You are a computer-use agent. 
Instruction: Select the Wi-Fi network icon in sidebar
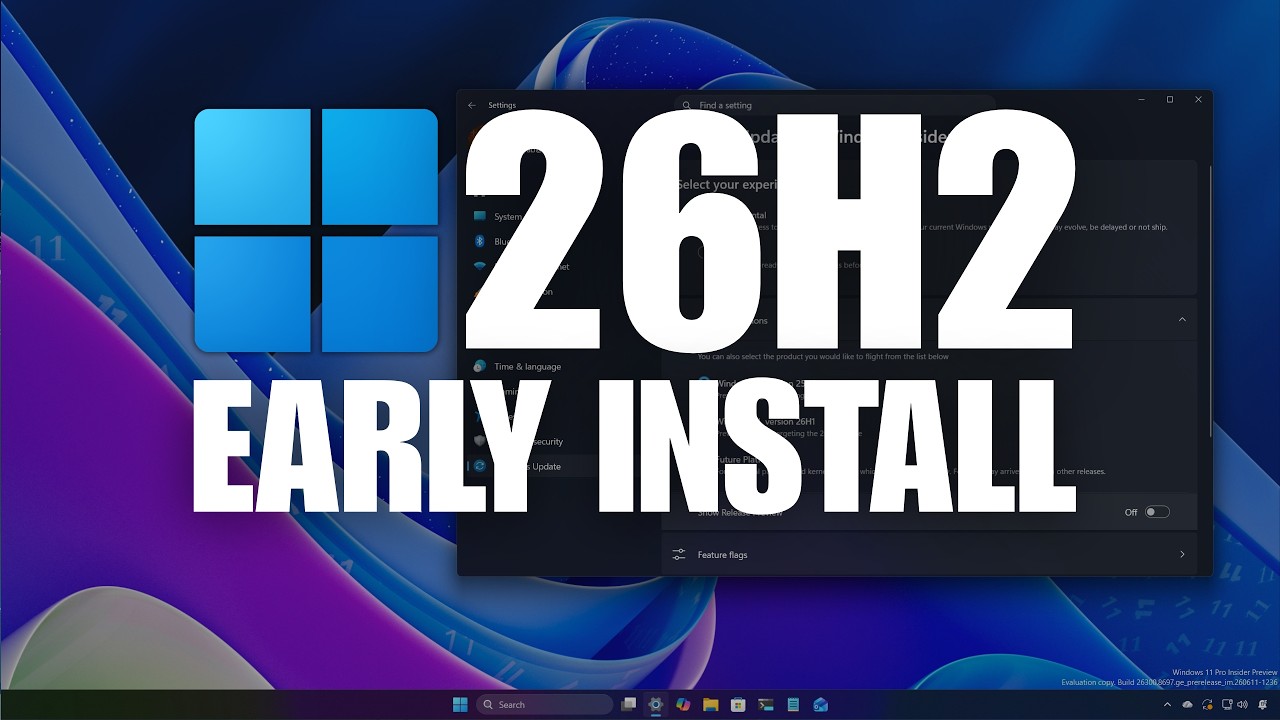point(479,266)
